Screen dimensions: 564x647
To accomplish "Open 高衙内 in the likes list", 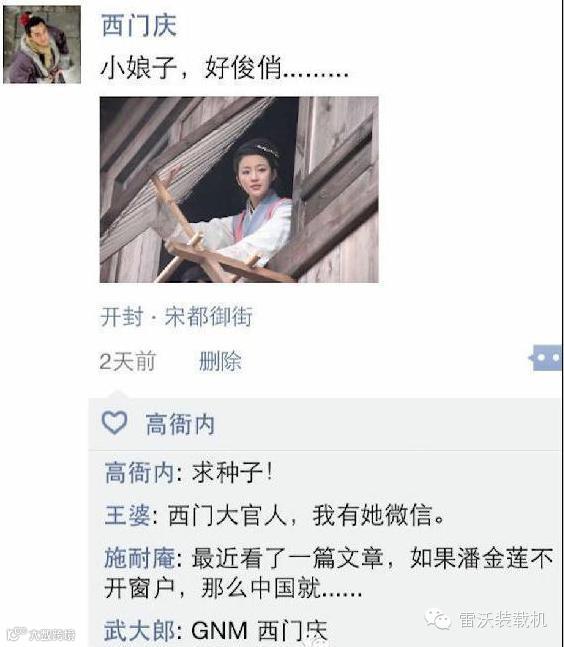I will (180, 424).
